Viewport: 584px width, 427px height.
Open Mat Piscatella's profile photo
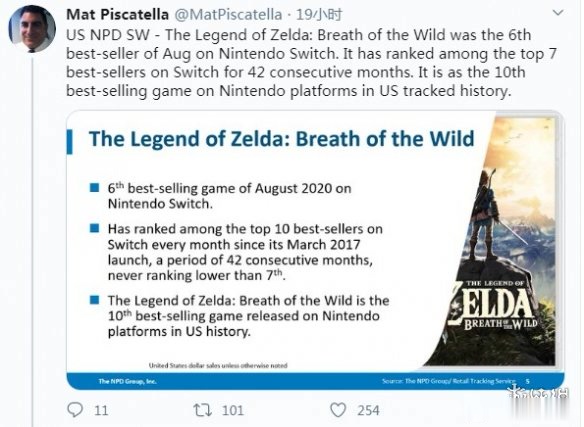click(32, 29)
